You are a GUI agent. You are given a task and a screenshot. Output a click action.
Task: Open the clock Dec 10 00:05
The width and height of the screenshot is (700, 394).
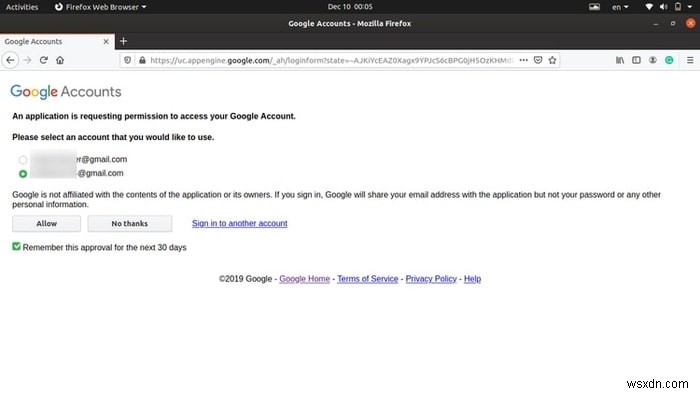[350, 7]
